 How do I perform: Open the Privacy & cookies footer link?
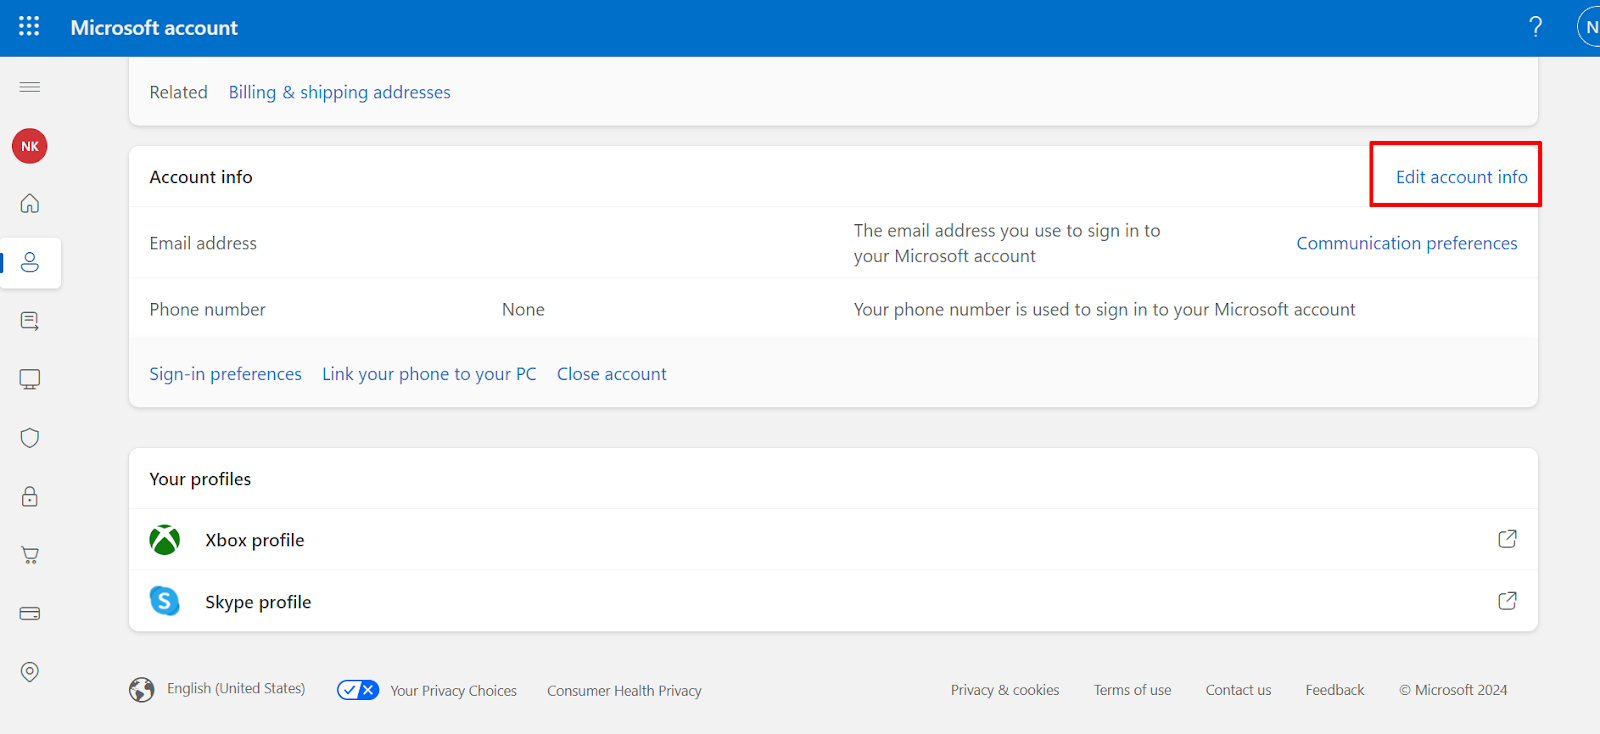point(1005,690)
